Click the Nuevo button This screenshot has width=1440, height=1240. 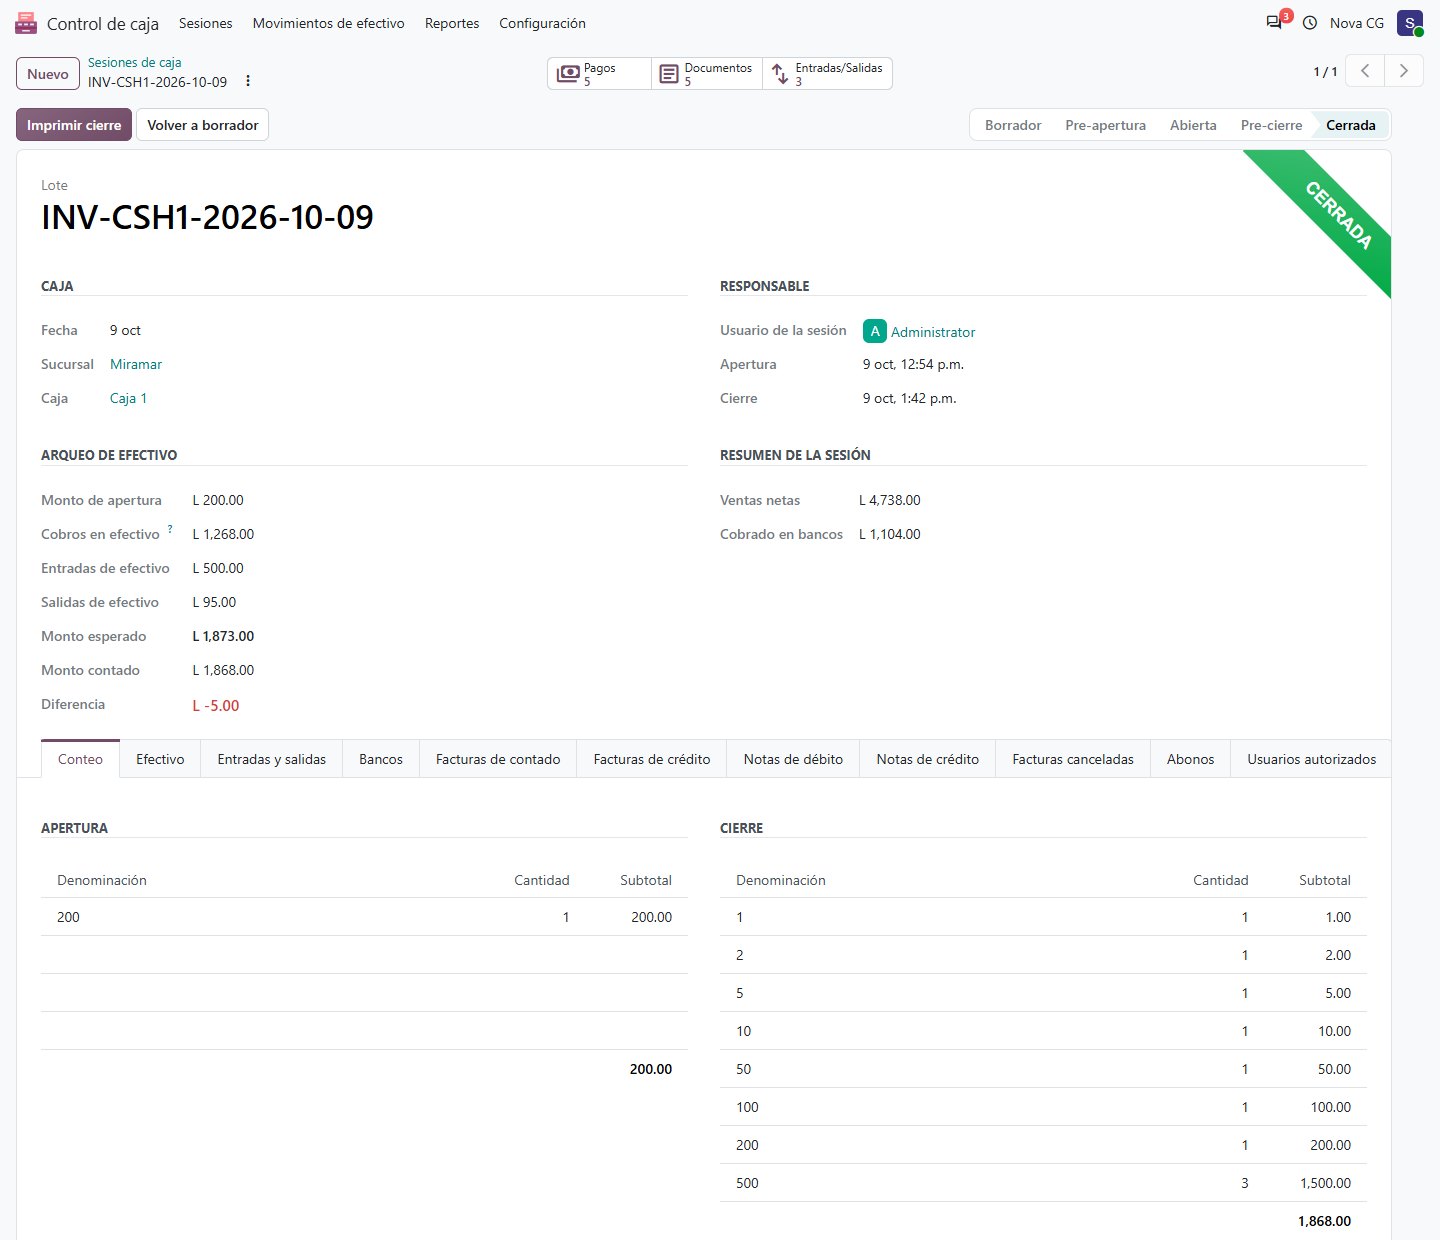48,74
